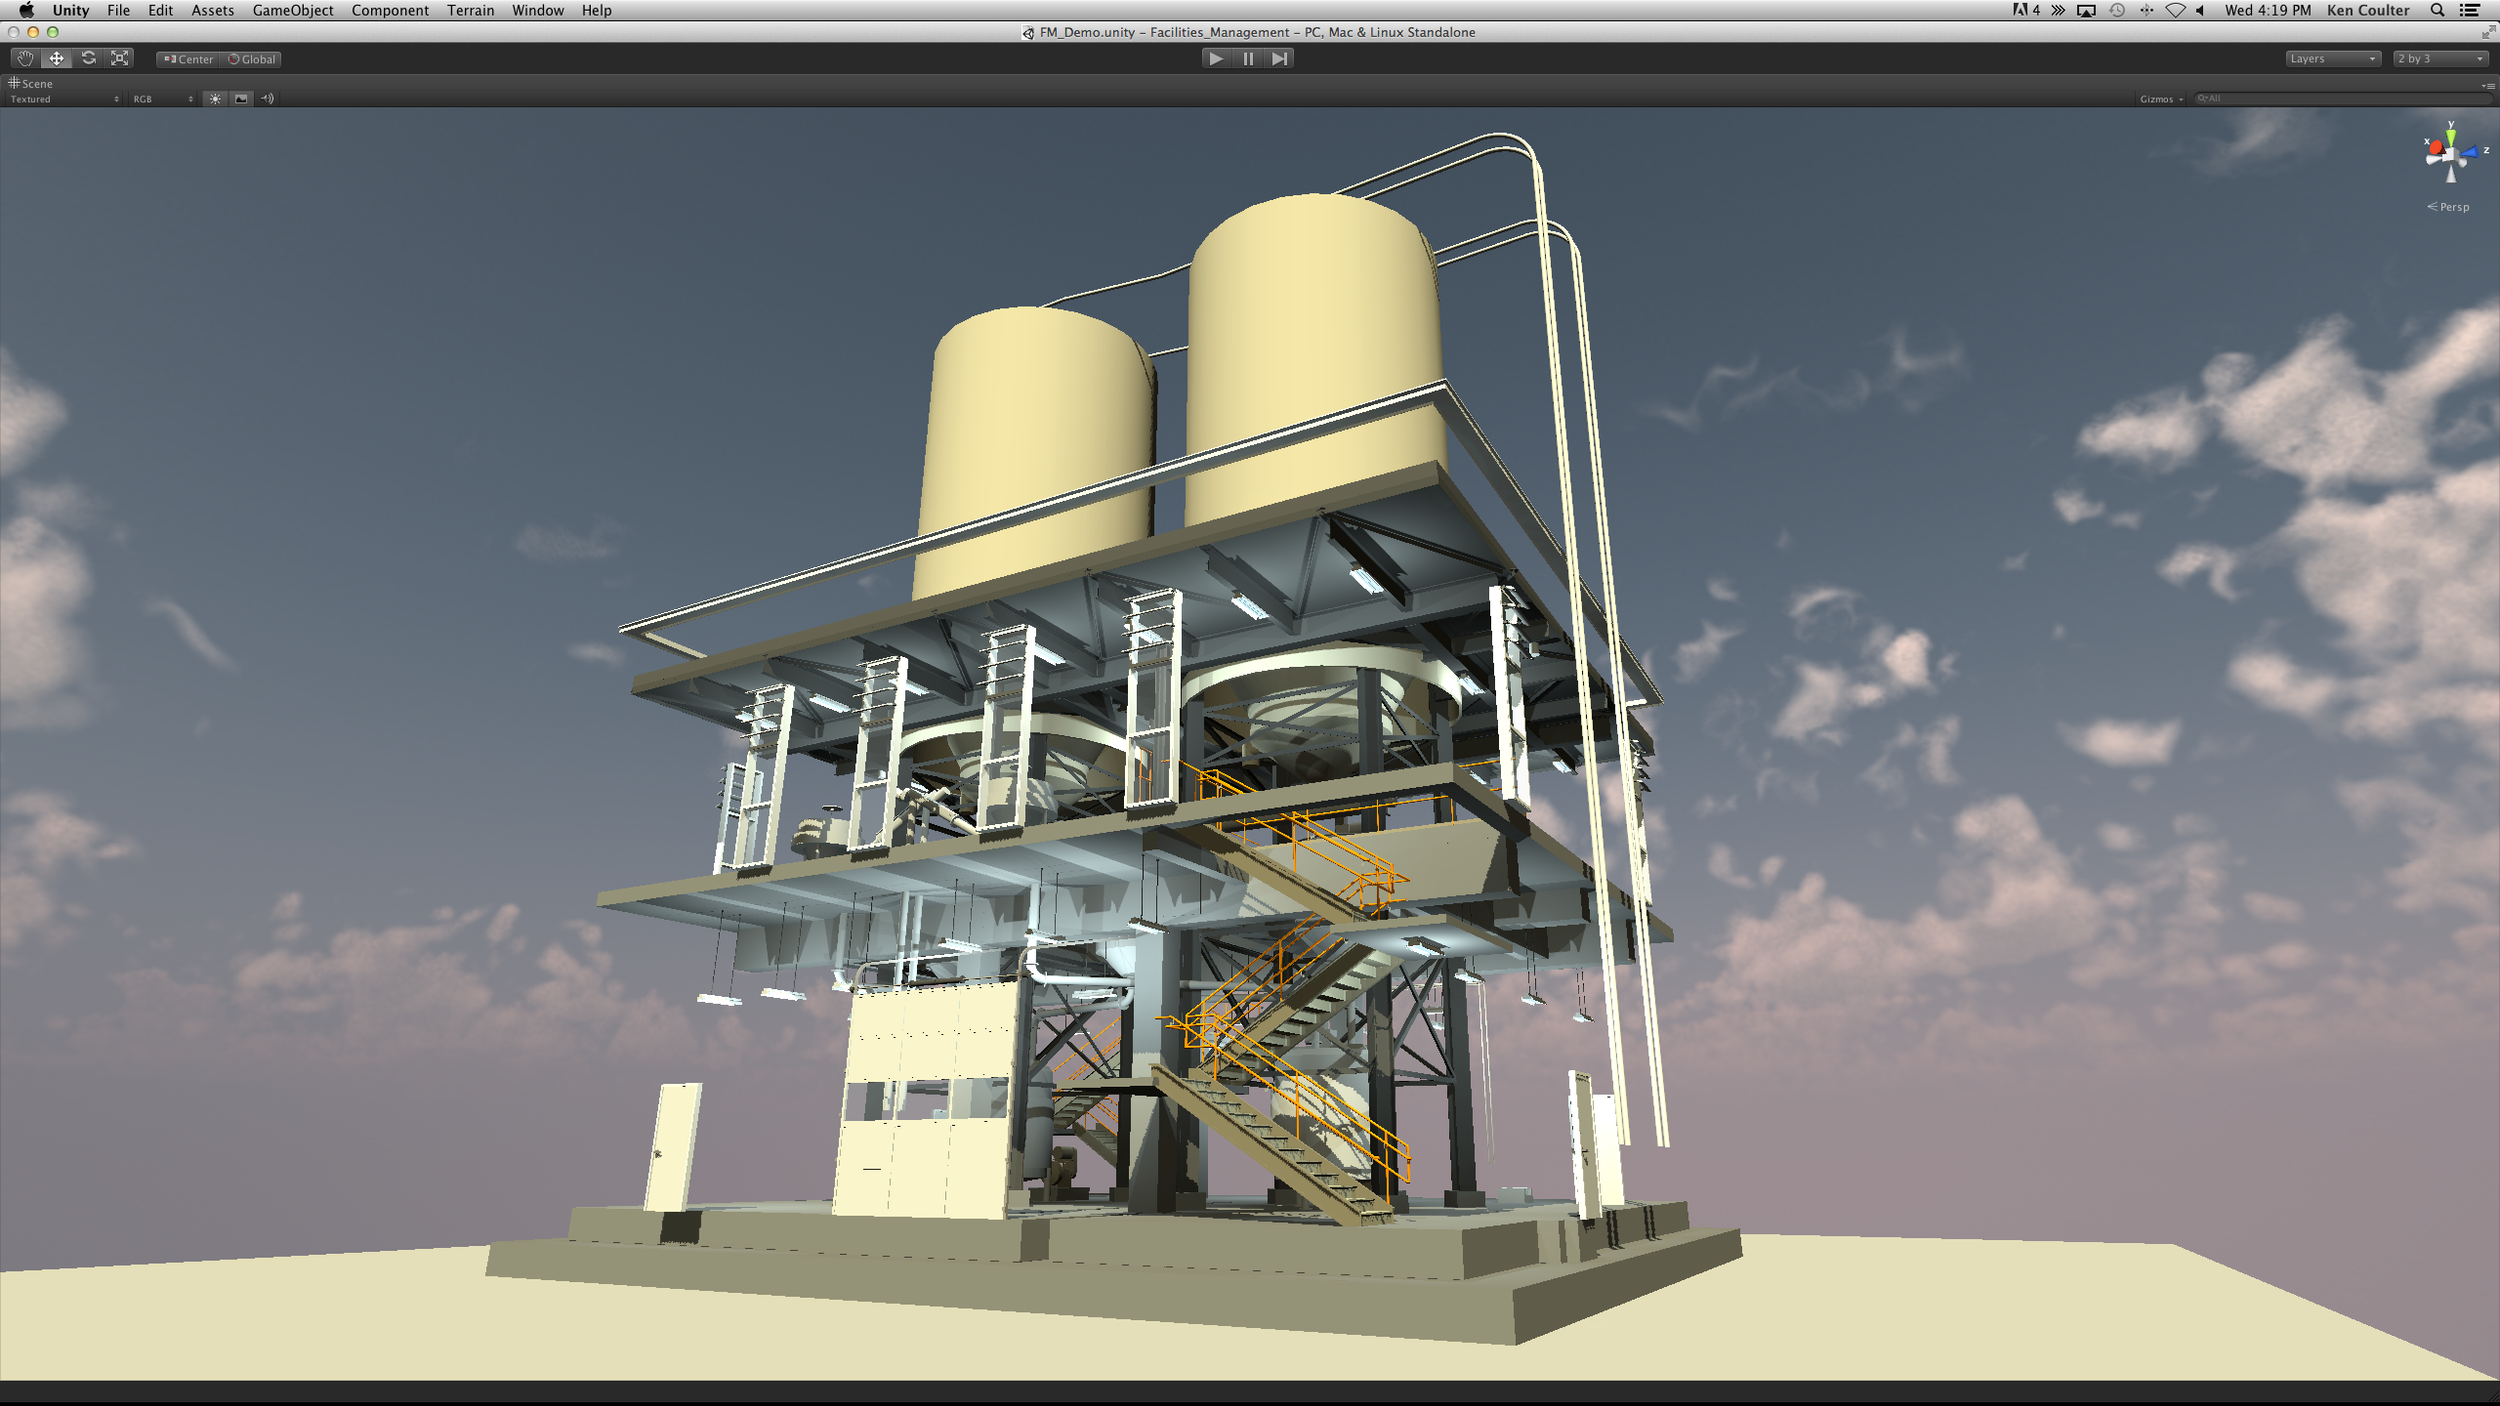The image size is (2500, 1406).
Task: Toggle the Global handle rotation button
Action: pyautogui.click(x=252, y=59)
